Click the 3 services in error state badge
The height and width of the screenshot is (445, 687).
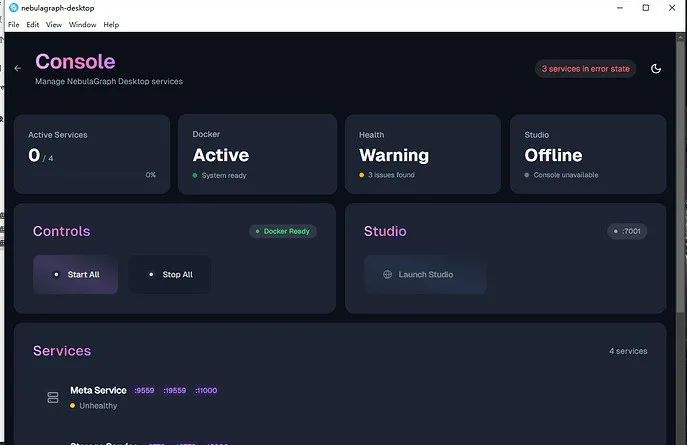585,69
